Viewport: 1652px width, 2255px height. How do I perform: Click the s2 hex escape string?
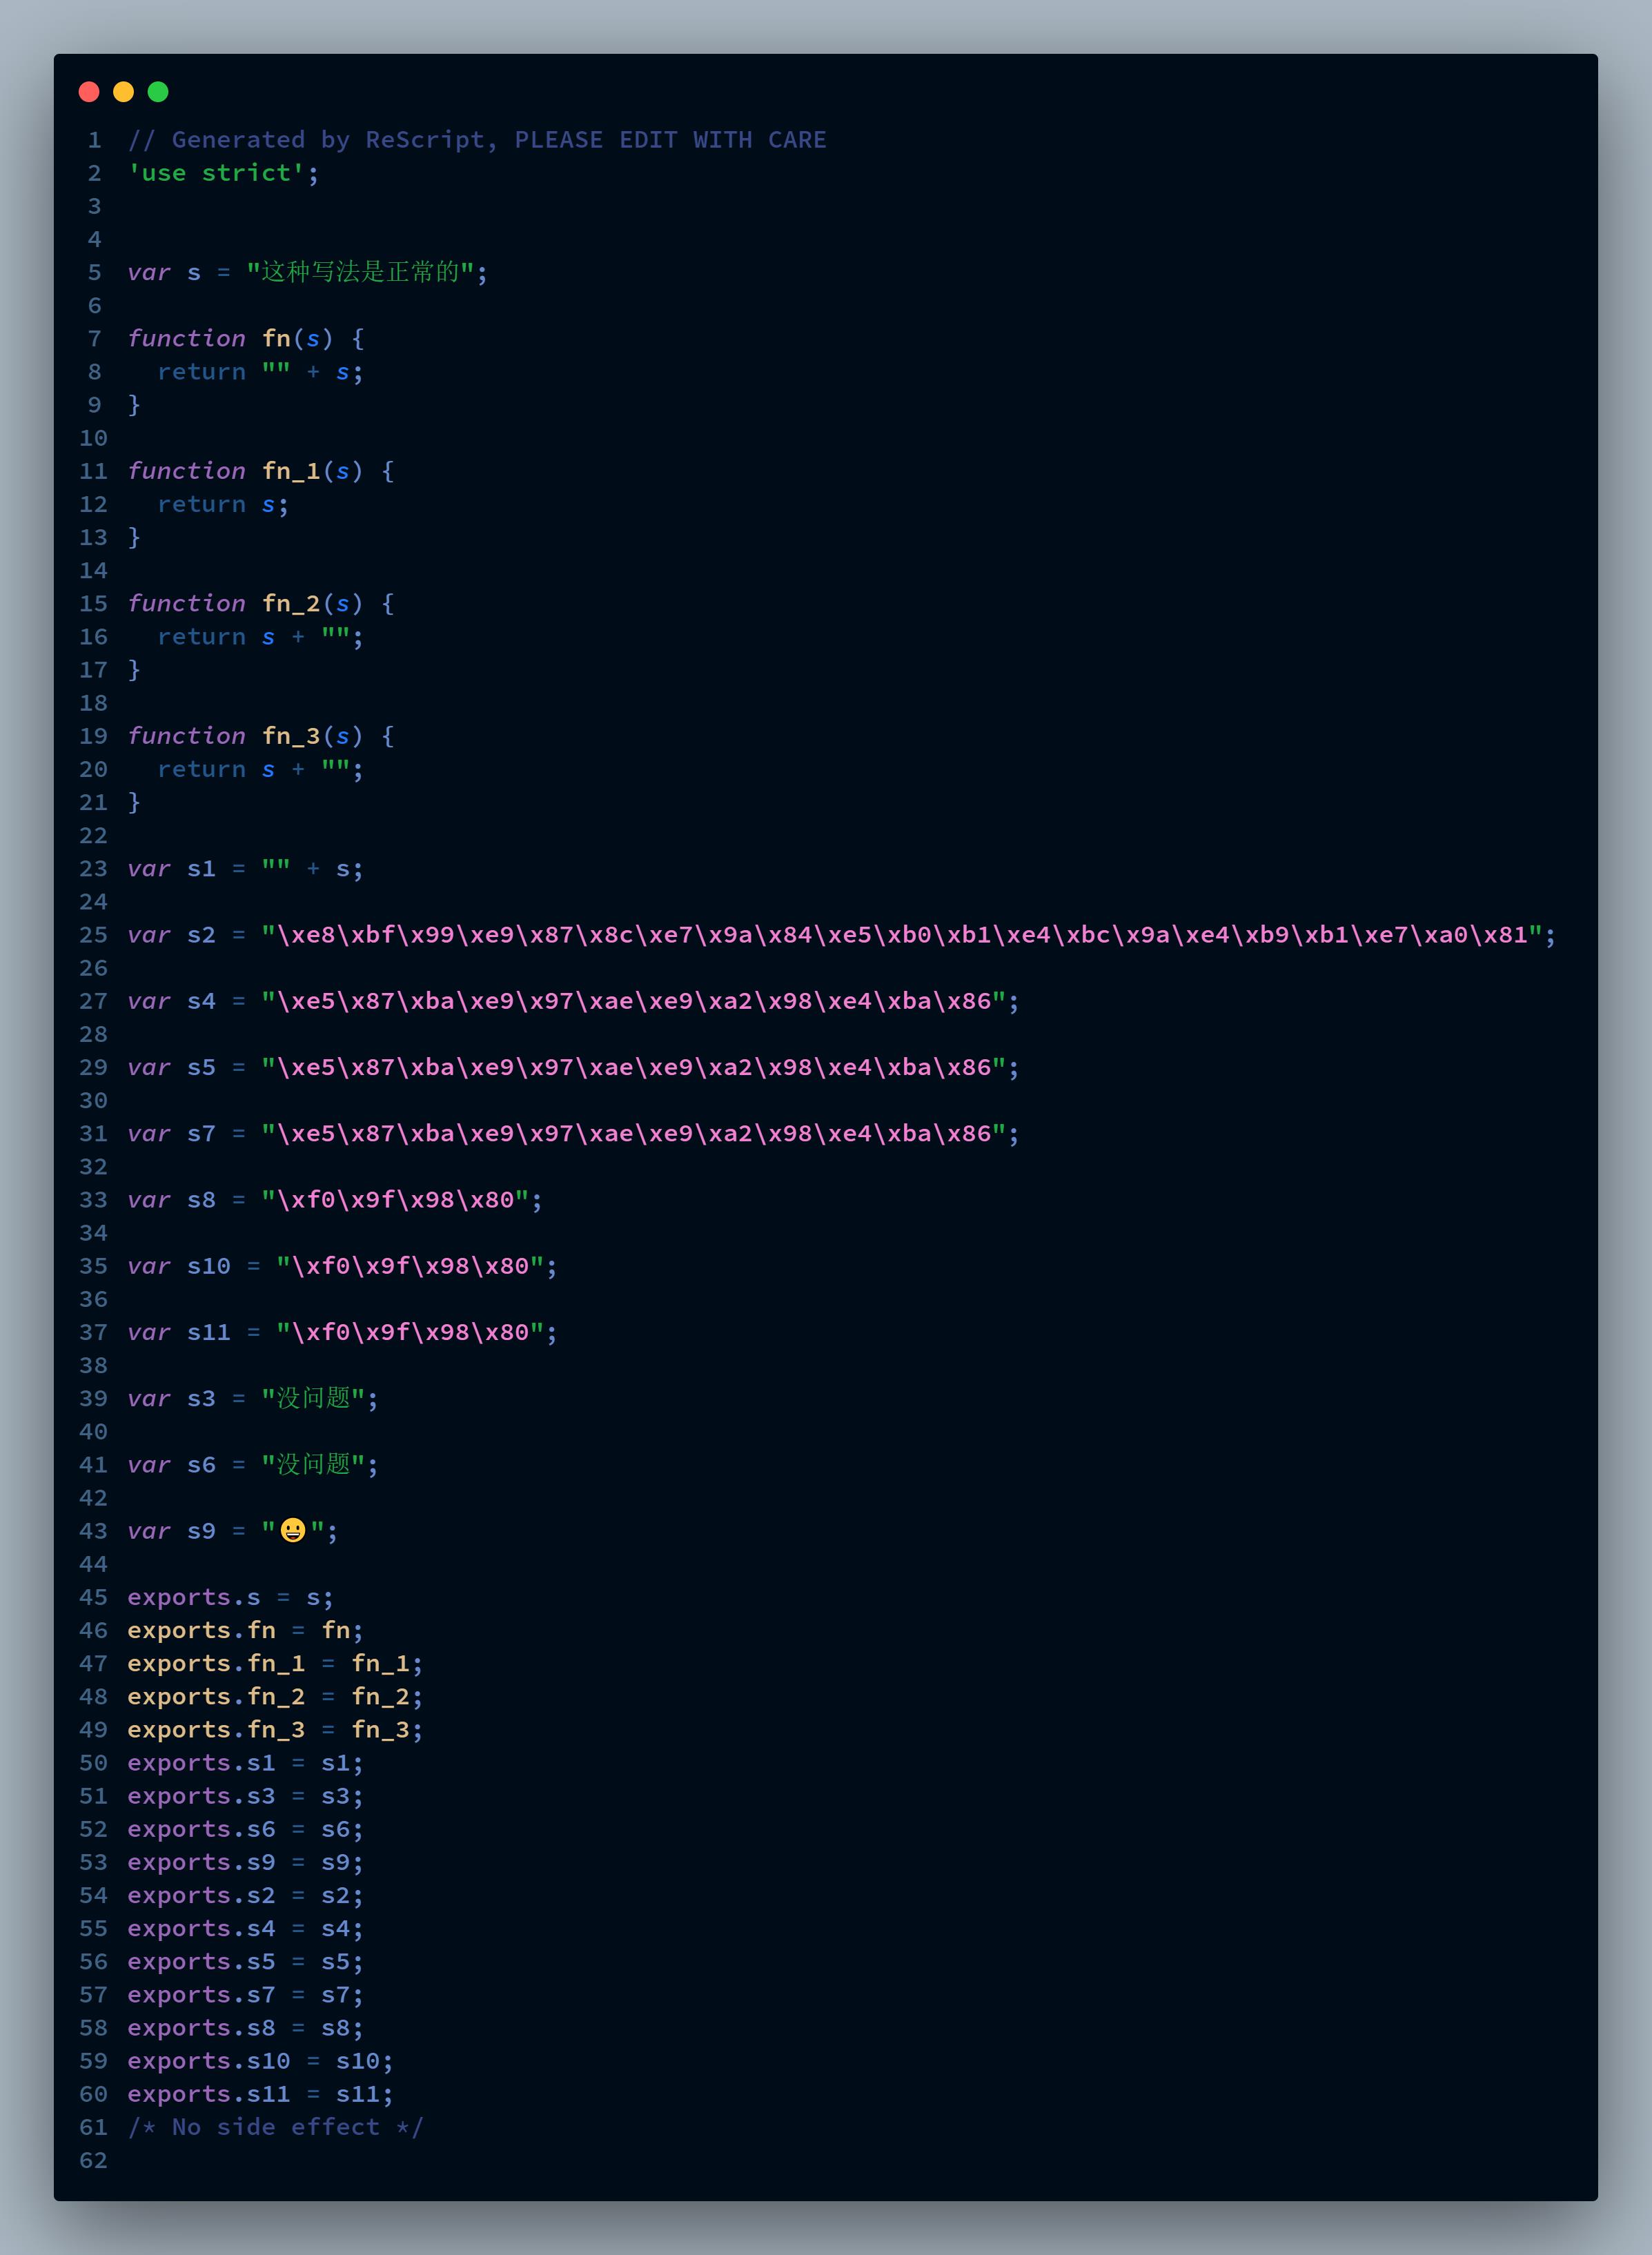coord(900,935)
